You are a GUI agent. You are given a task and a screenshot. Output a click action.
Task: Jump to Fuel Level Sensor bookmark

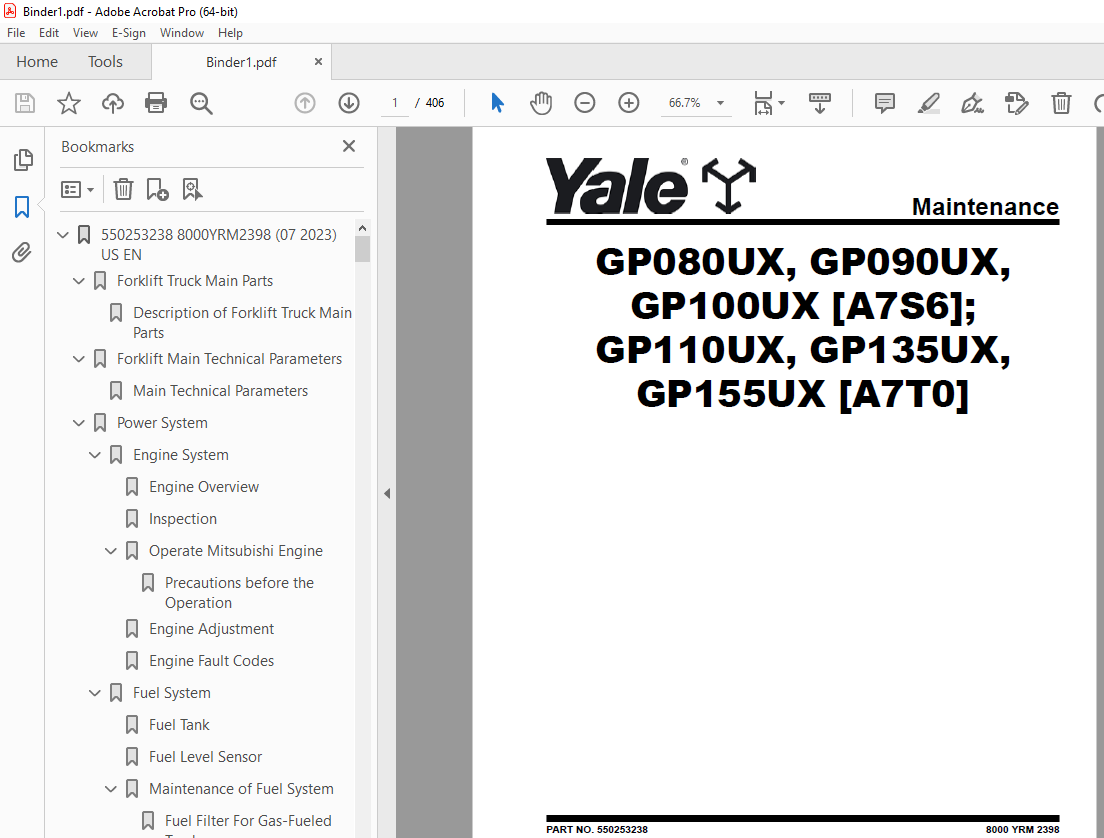point(205,757)
